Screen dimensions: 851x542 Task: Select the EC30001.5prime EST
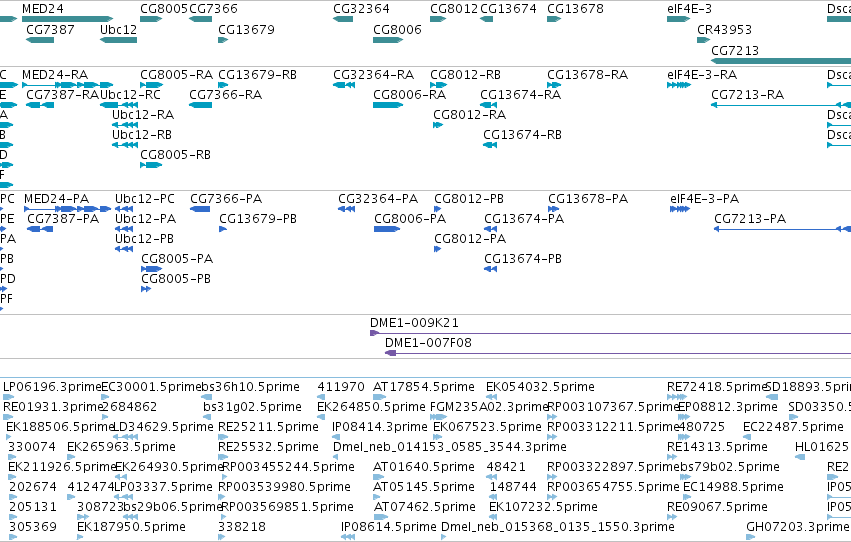point(107,397)
